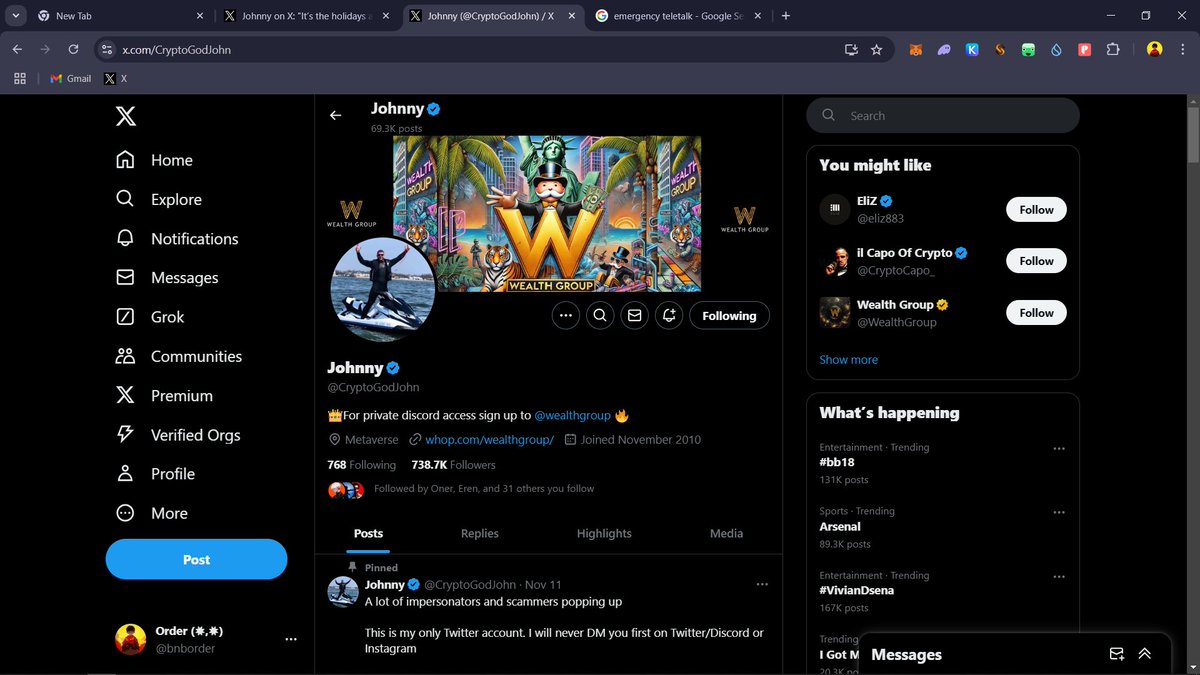Compose new message icon in Messages drawer
The width and height of the screenshot is (1200, 675).
(x=1117, y=654)
